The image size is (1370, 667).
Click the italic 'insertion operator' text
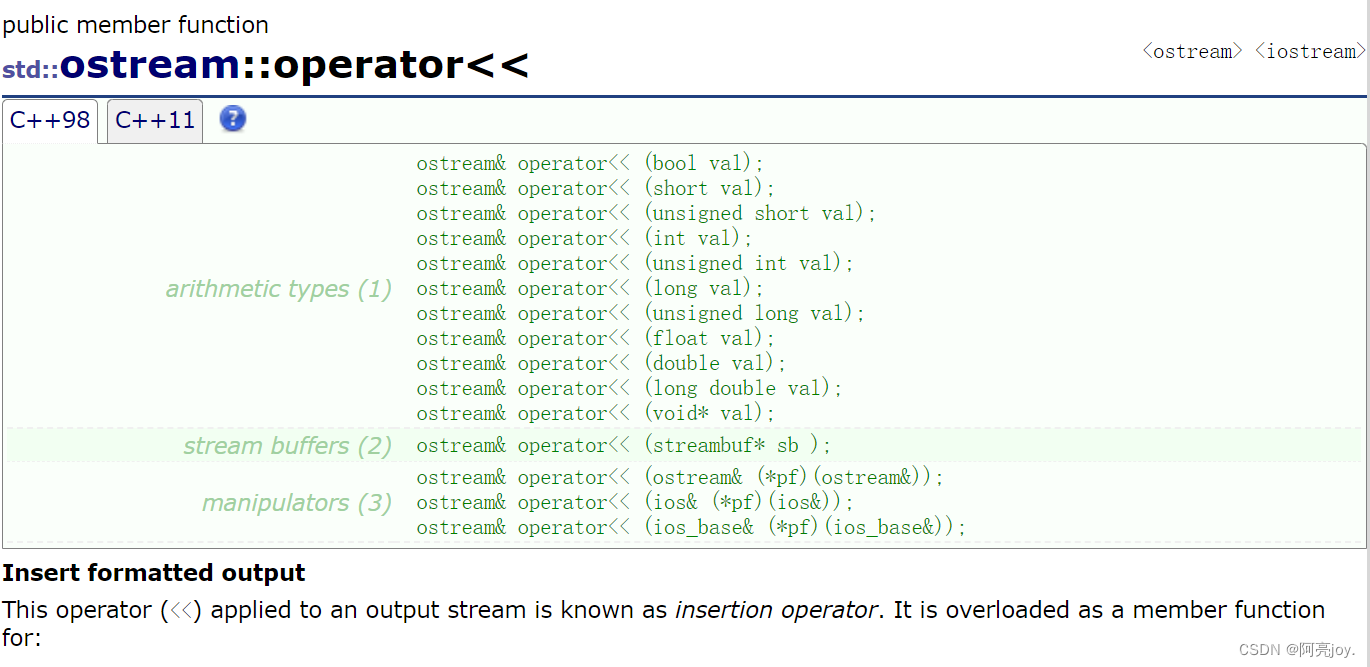776,610
